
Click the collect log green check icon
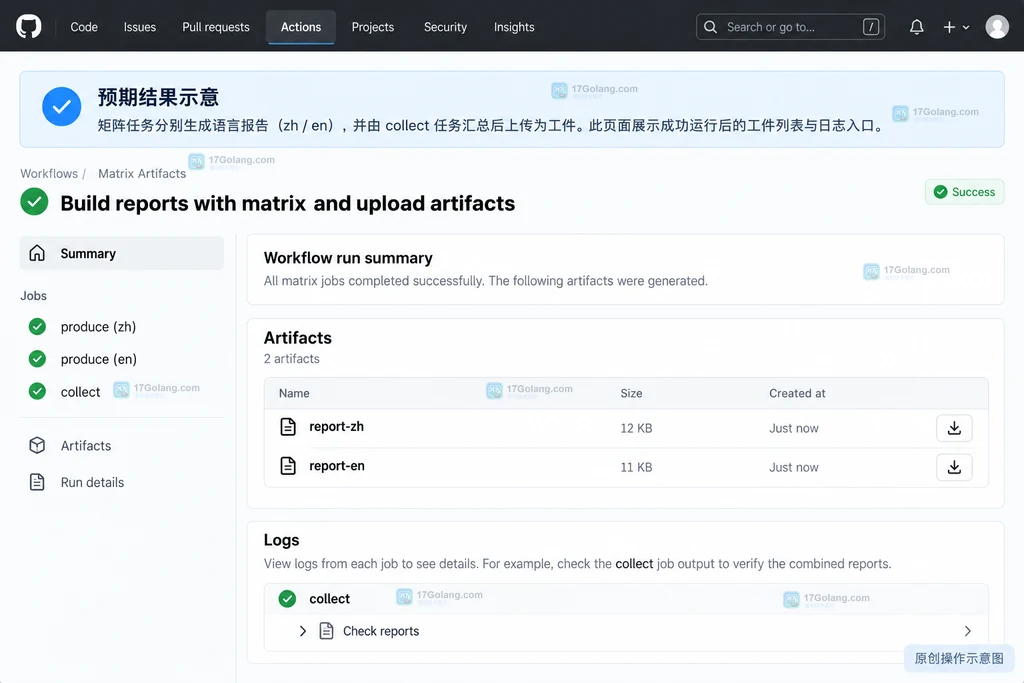[x=287, y=599]
